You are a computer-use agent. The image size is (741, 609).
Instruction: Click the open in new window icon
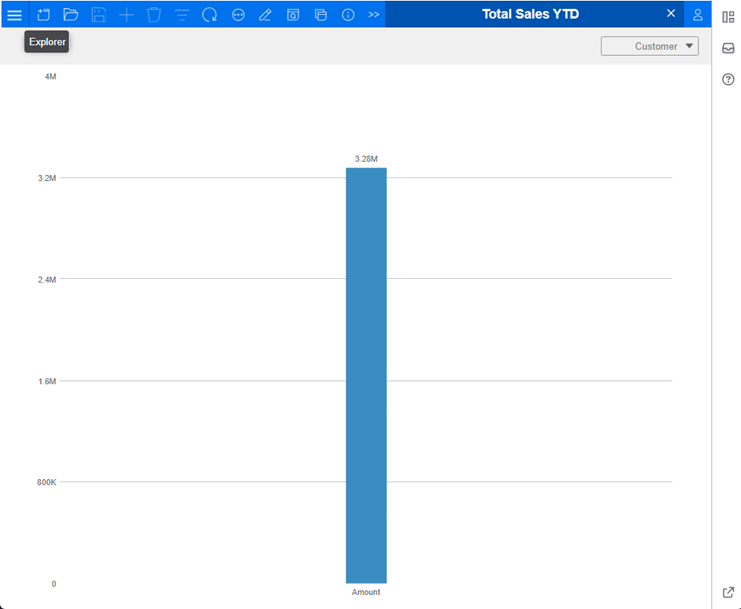(728, 592)
